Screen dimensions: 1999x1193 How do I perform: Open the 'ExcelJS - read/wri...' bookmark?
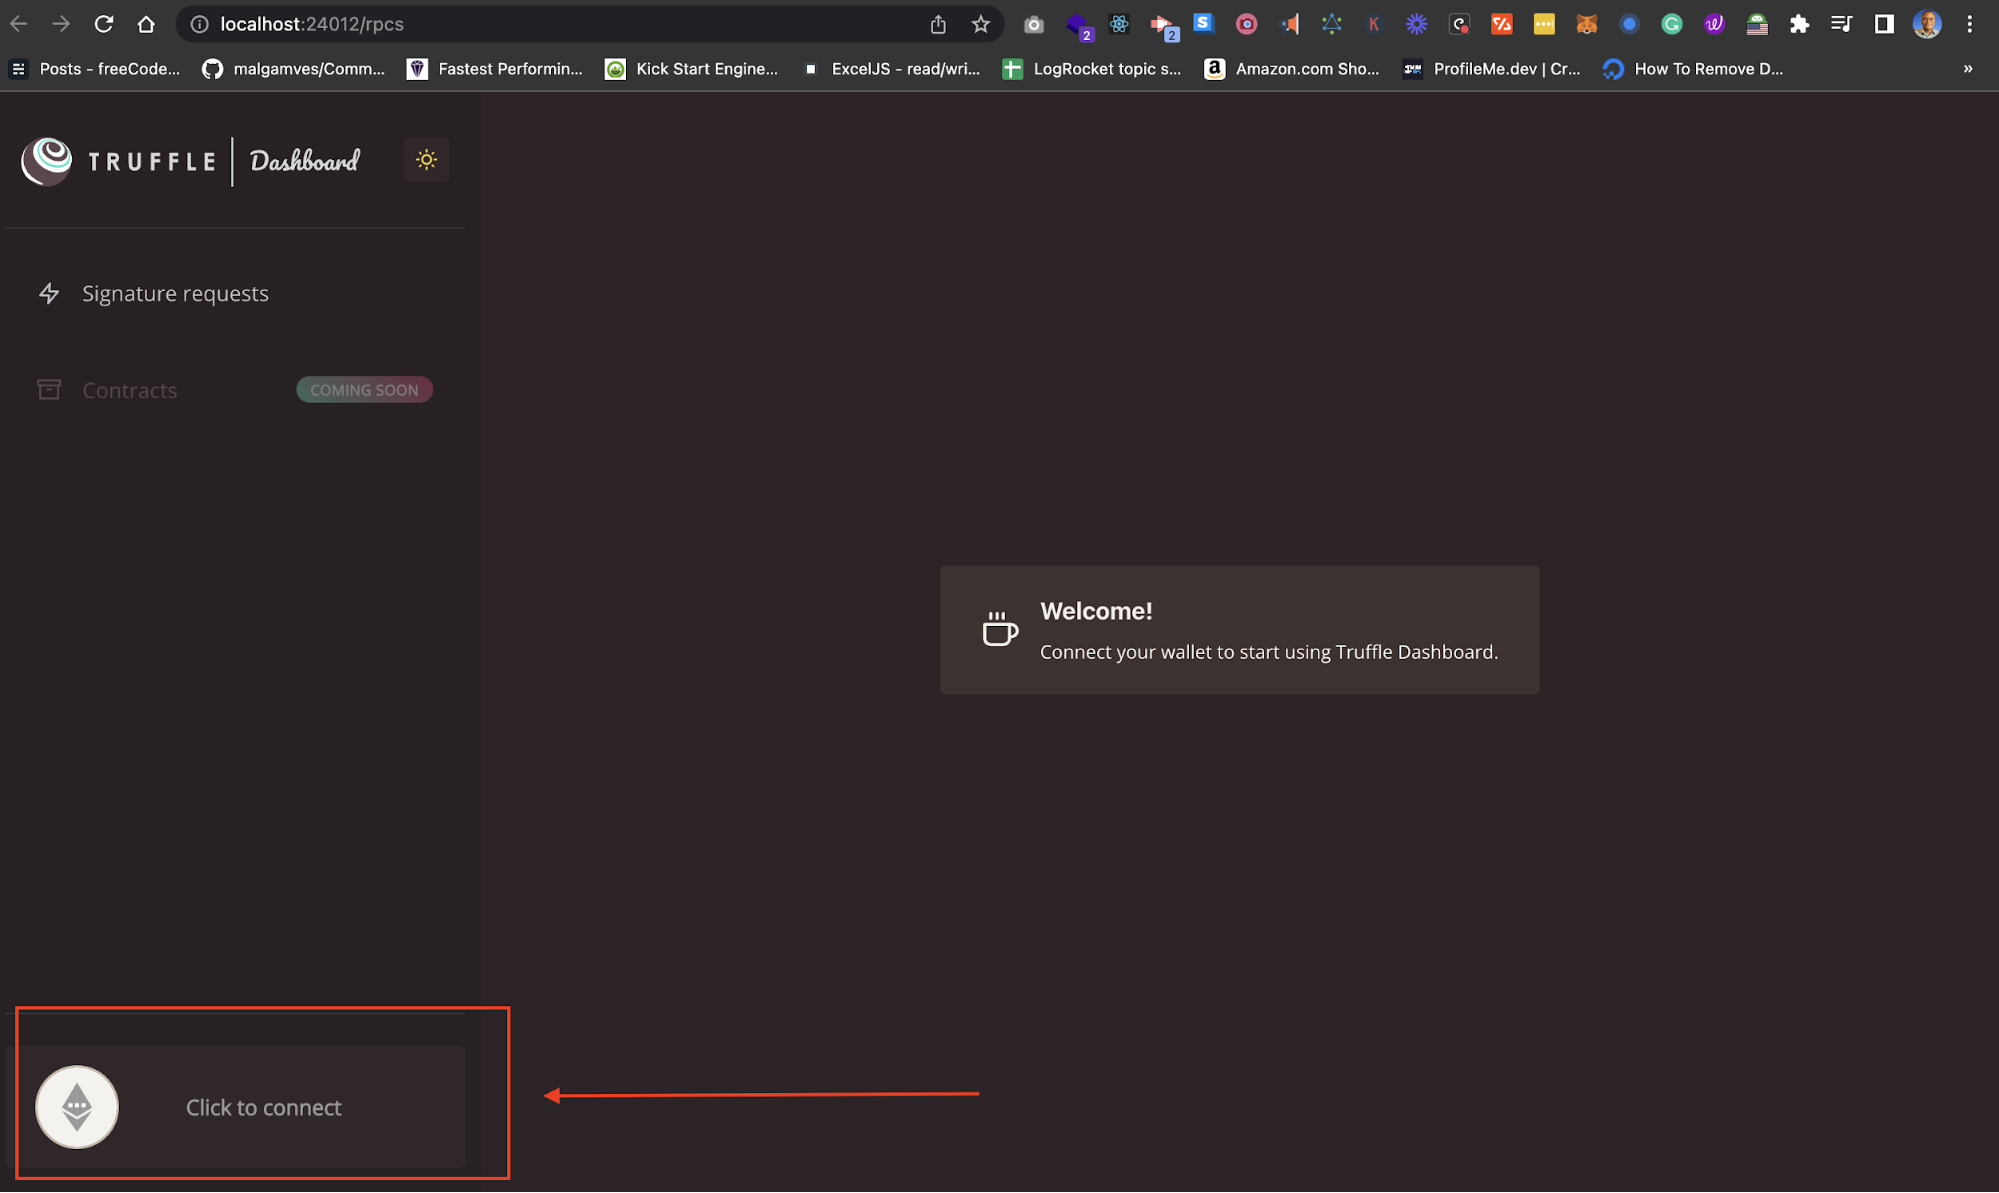click(x=891, y=69)
